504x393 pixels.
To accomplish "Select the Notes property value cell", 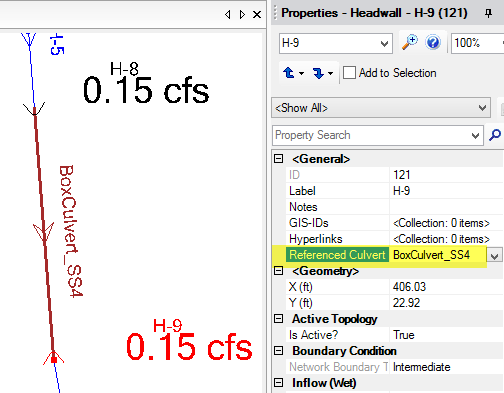I will [x=446, y=207].
